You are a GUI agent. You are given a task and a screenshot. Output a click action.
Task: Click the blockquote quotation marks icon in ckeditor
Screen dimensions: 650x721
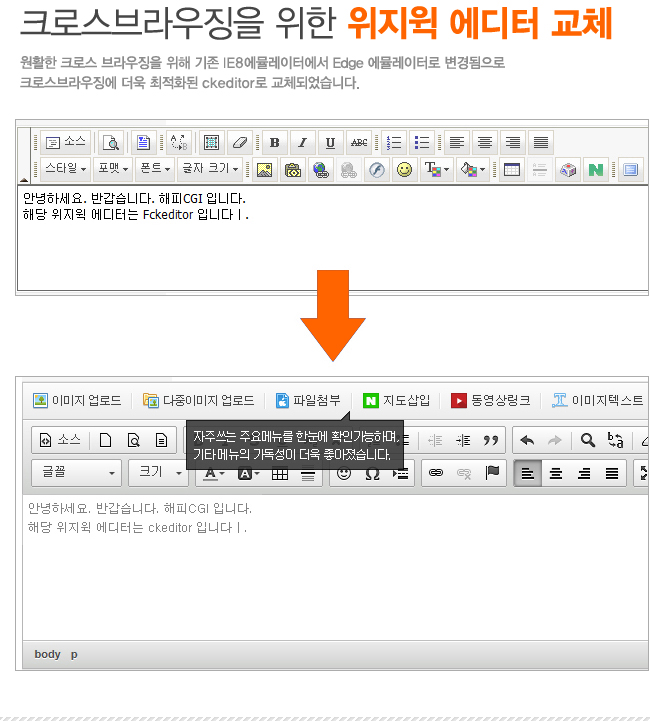pos(490,441)
